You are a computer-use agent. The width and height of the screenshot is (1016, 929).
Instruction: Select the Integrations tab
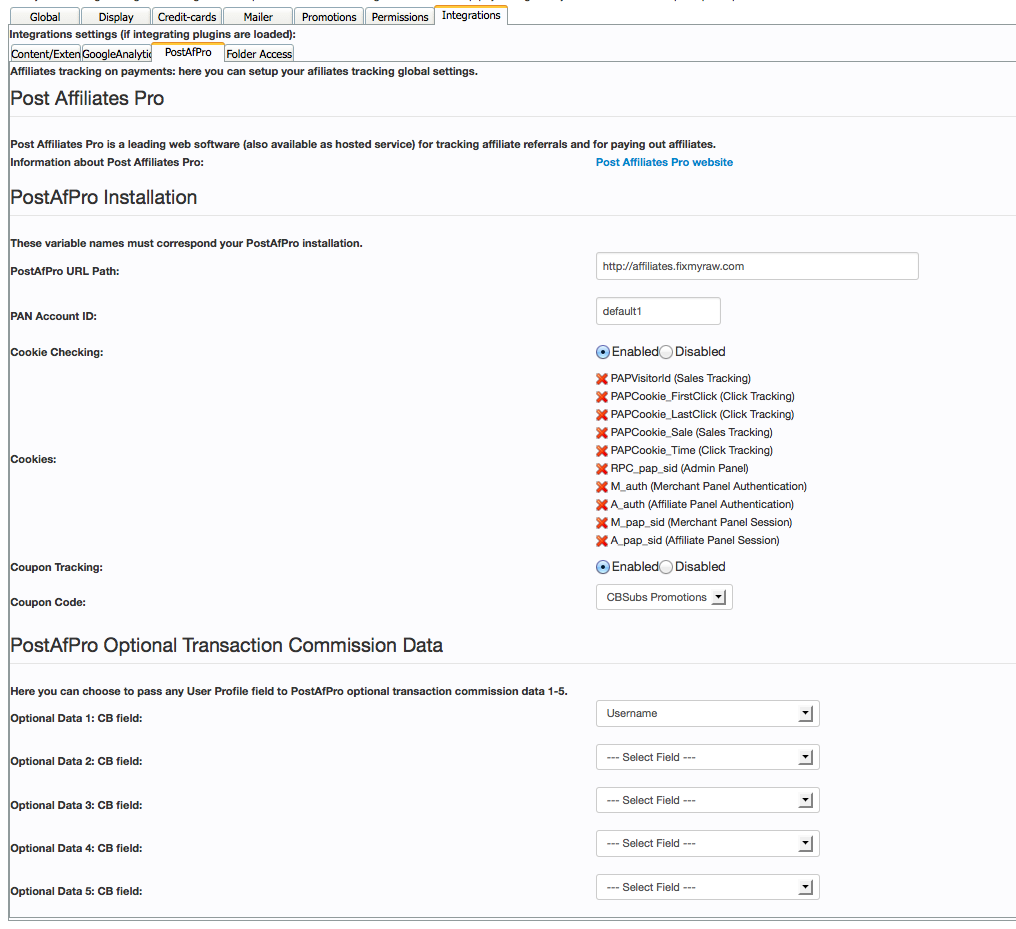point(471,15)
